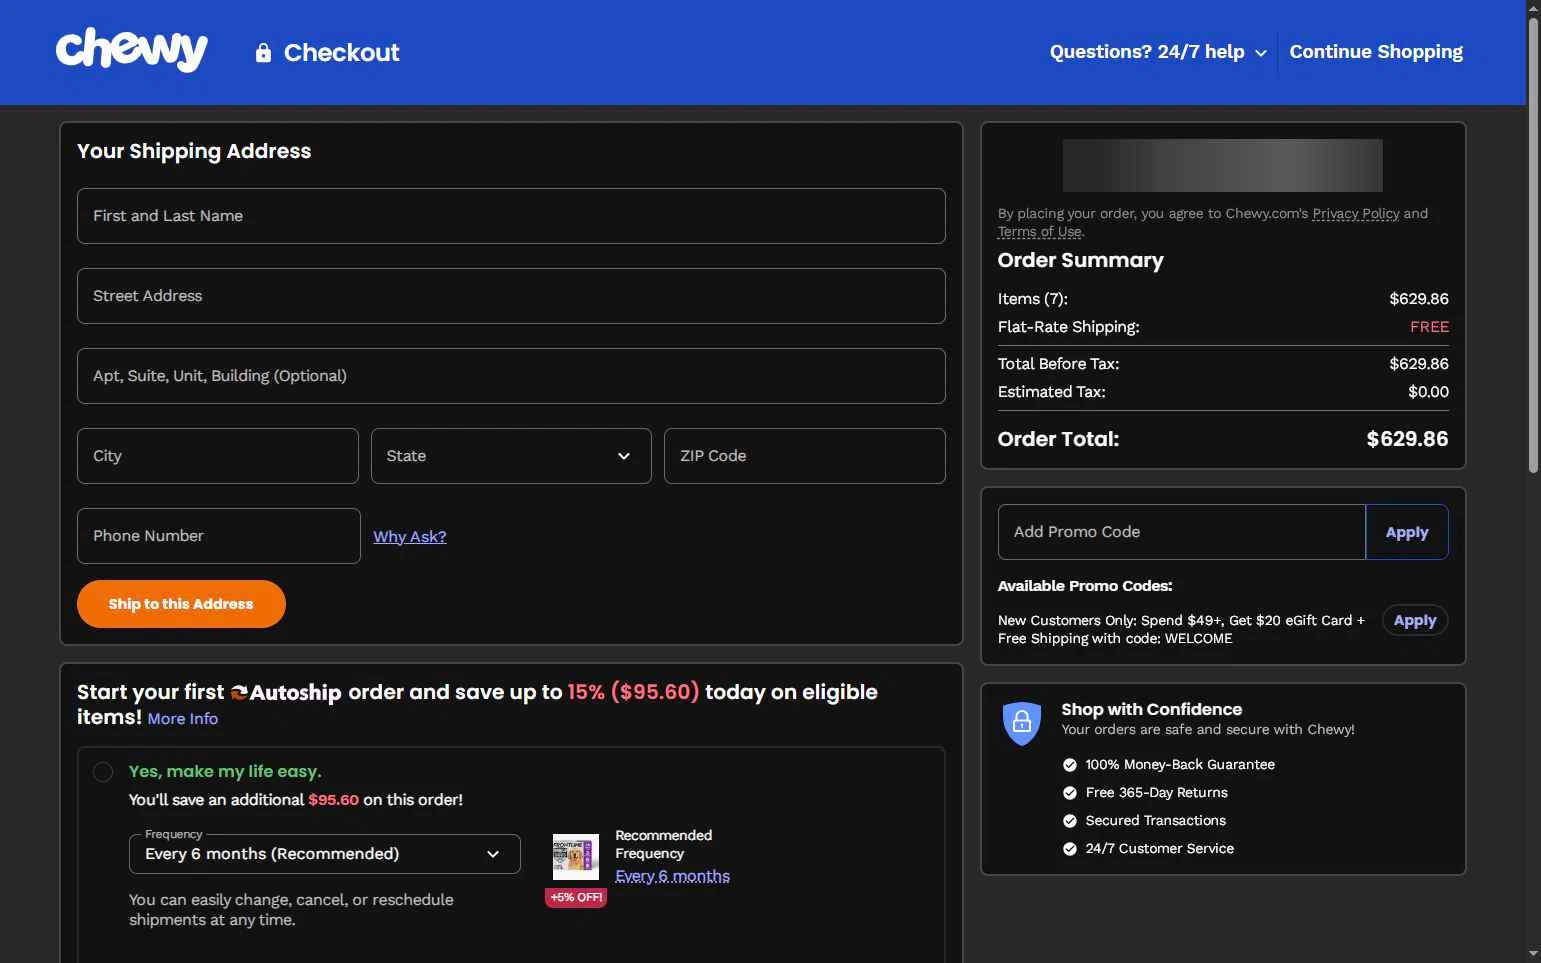Viewport: 1541px width, 963px height.
Task: Click the +5% OFF badge
Action: pyautogui.click(x=576, y=897)
